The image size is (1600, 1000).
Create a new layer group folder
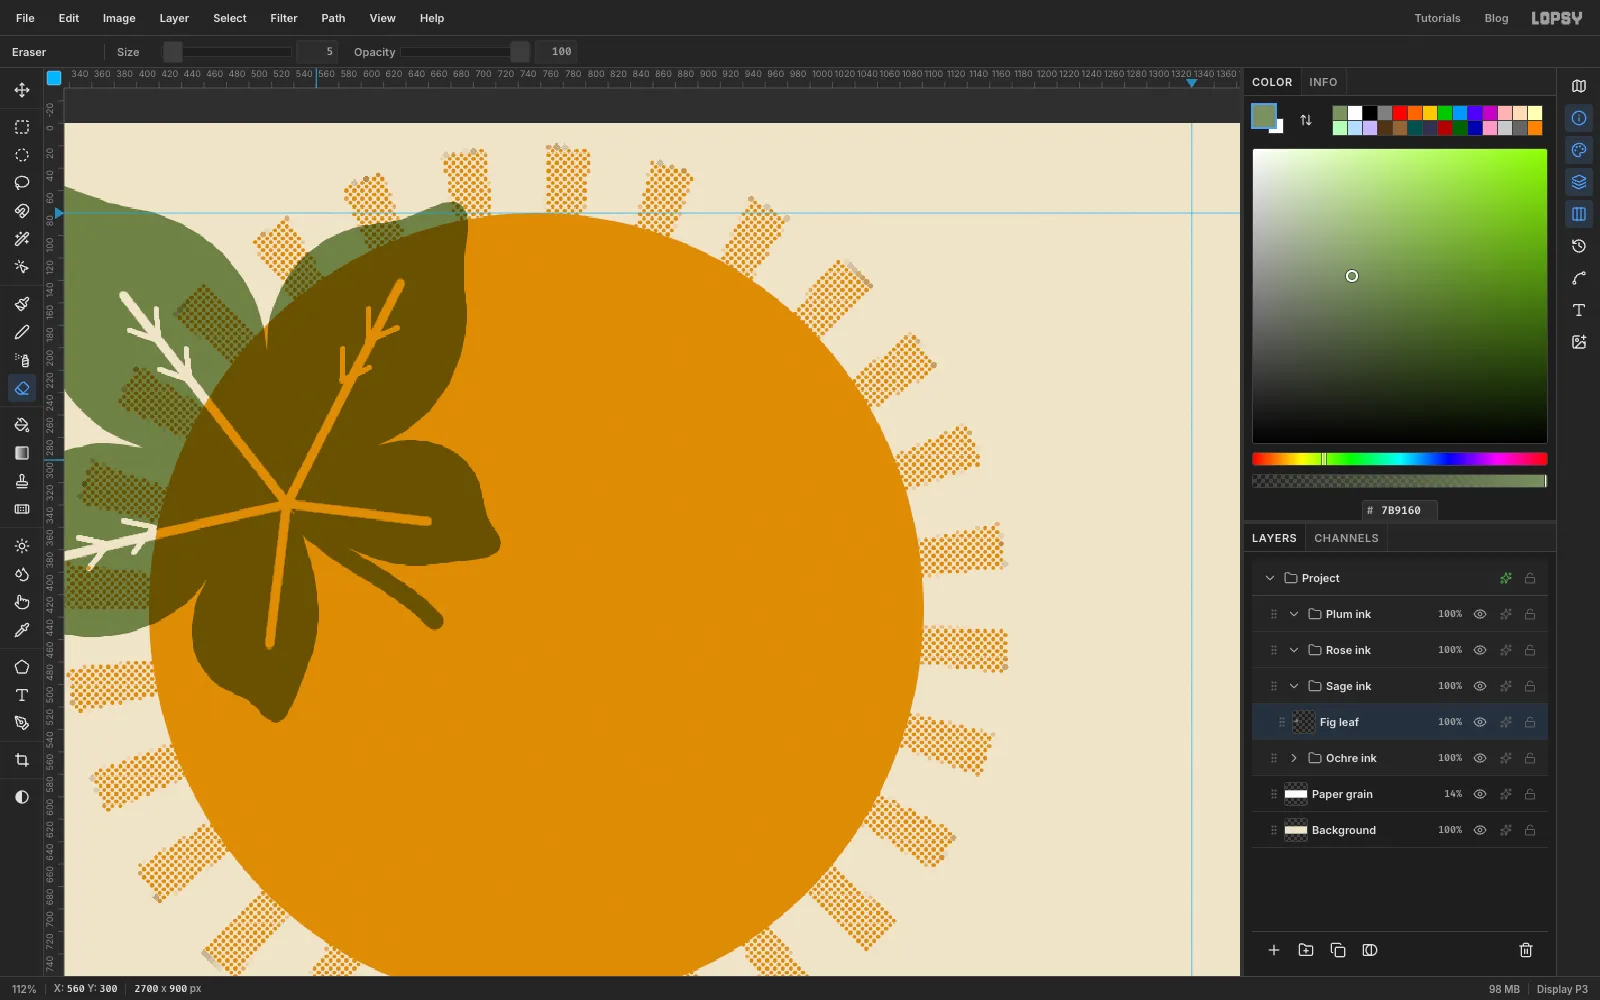pos(1306,950)
